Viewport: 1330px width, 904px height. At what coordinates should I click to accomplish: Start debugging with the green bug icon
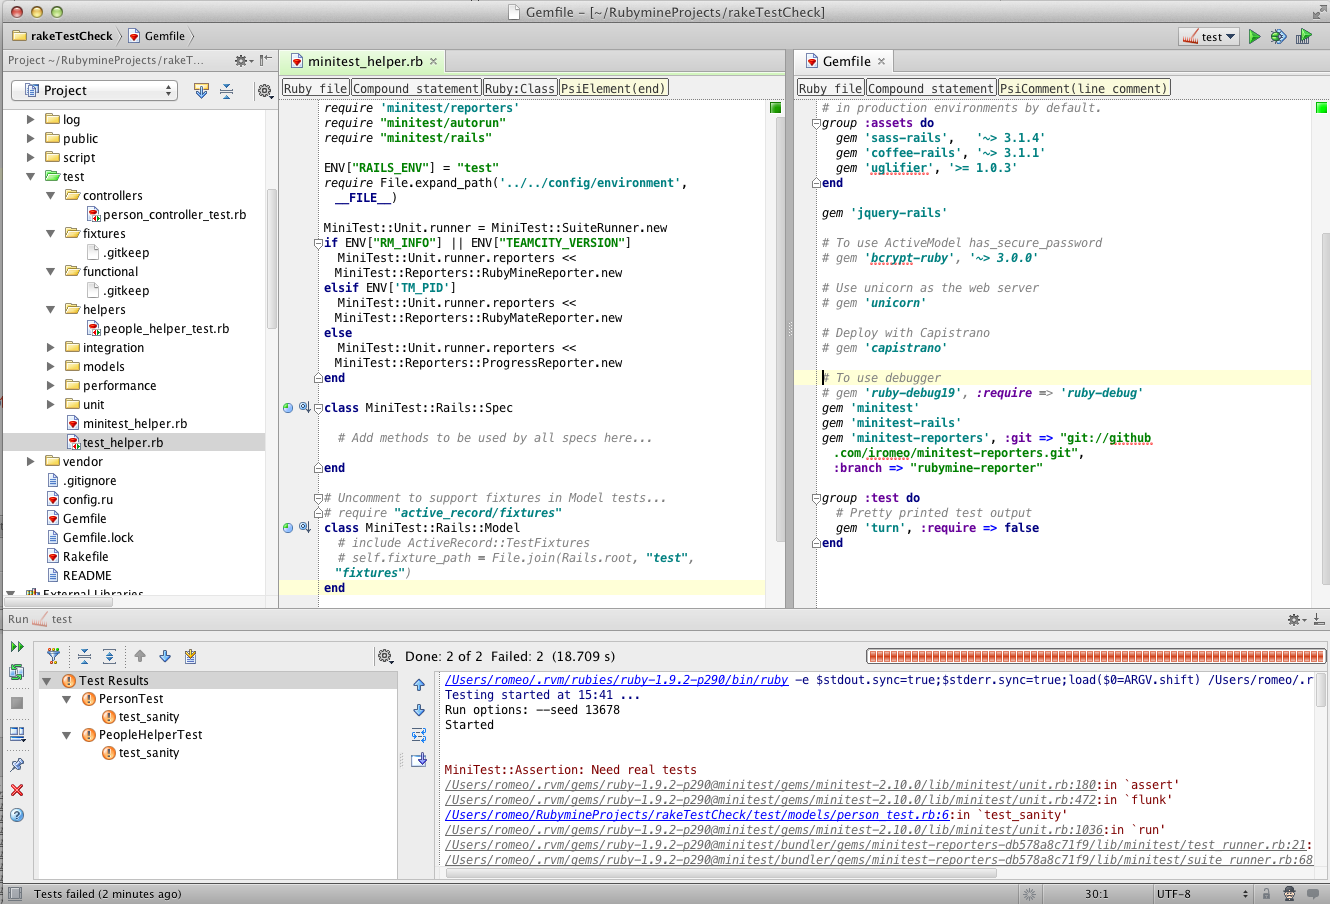tap(1278, 37)
